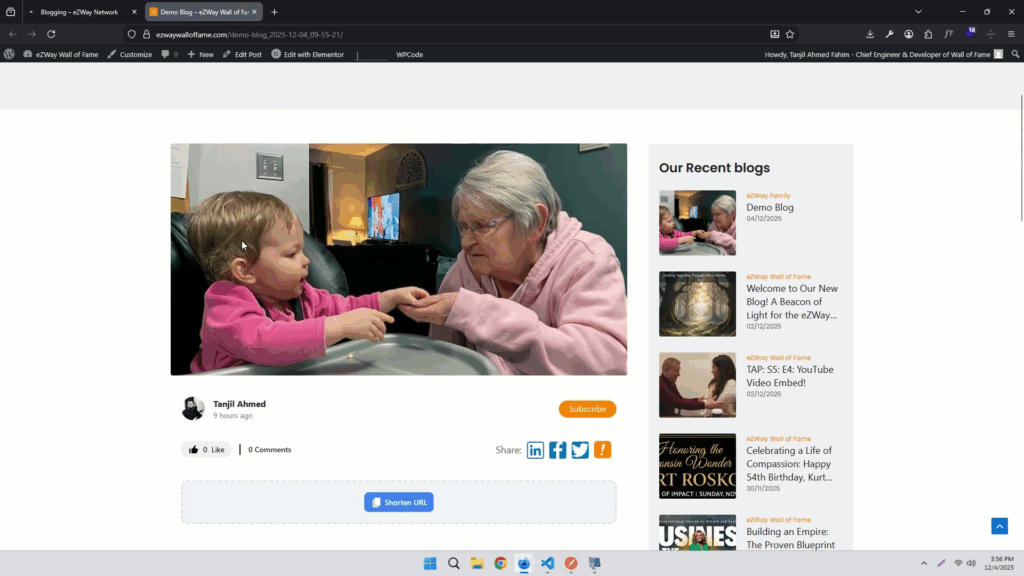Open the Firefox downloads panel
1024x576 pixels.
point(870,34)
